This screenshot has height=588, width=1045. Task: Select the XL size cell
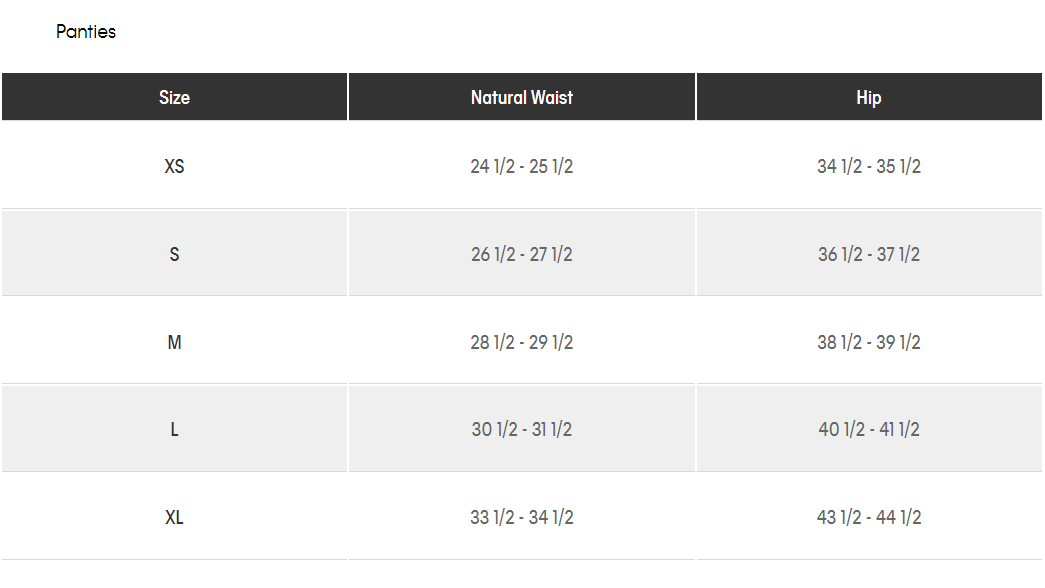point(174,517)
